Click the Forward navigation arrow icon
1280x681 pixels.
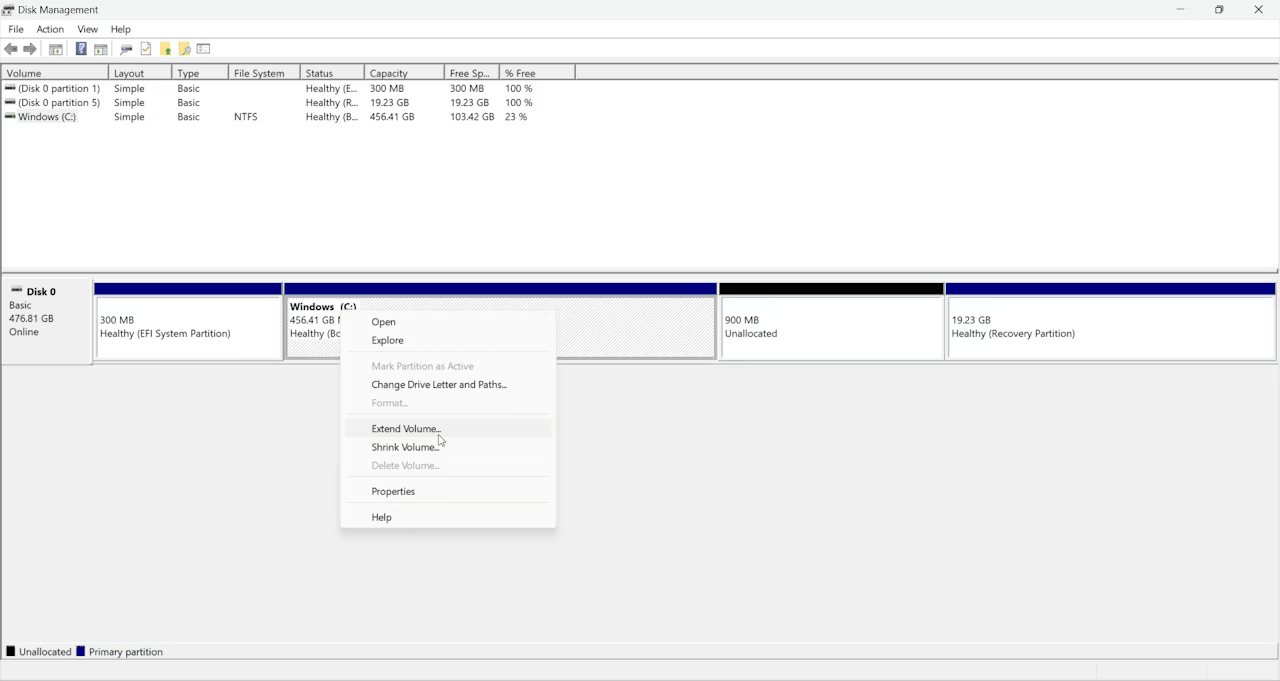coord(29,49)
